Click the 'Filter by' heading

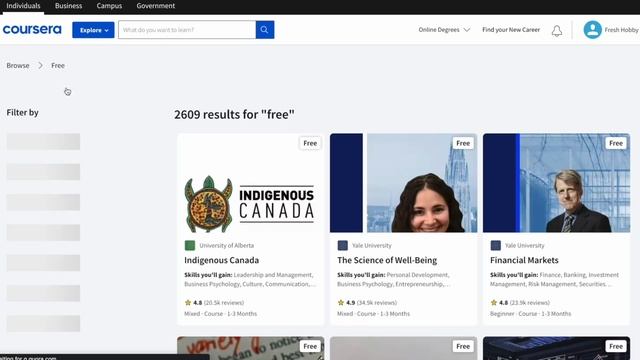click(22, 112)
